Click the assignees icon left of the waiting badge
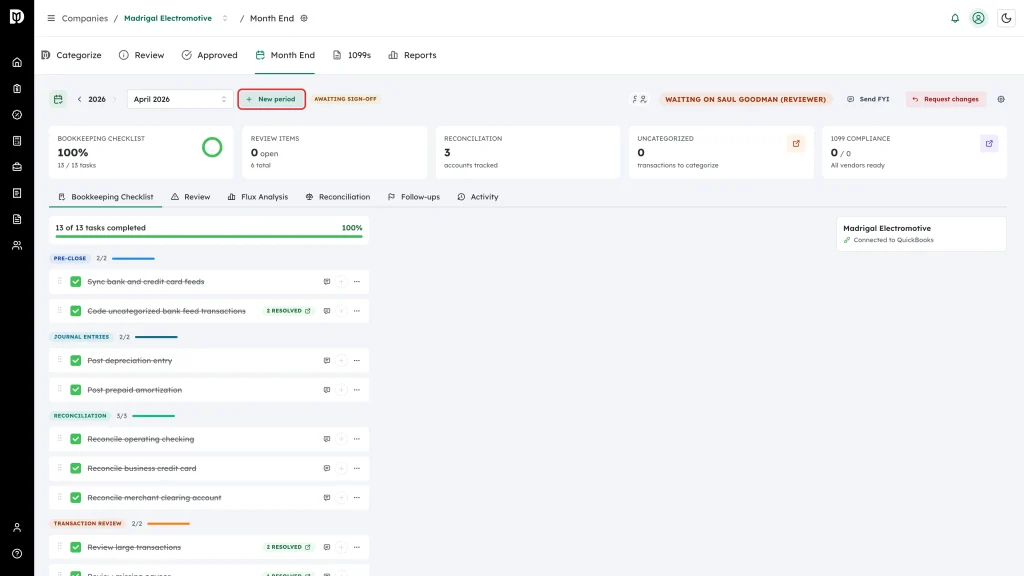The width and height of the screenshot is (1024, 576). pos(639,99)
